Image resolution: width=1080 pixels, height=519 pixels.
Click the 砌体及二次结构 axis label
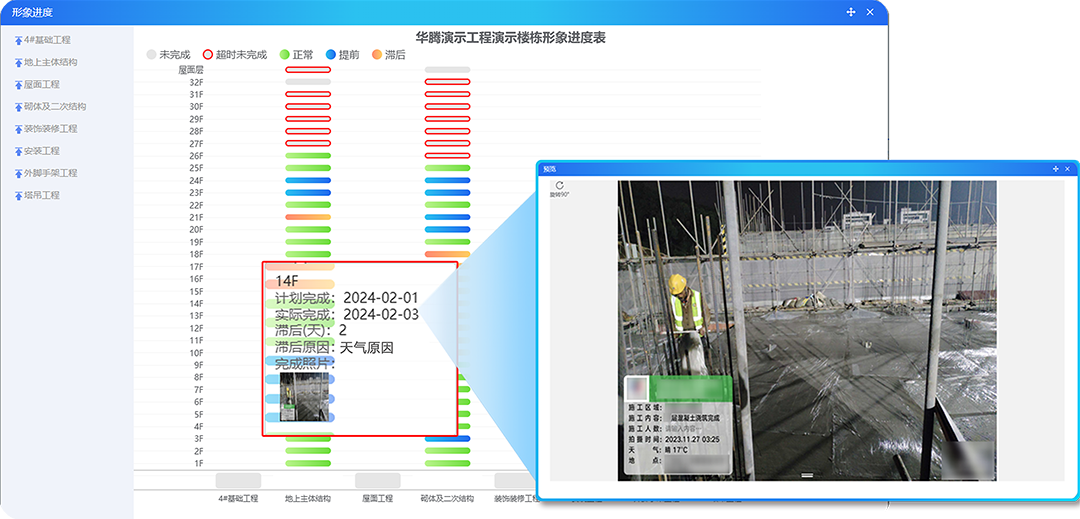click(x=447, y=498)
